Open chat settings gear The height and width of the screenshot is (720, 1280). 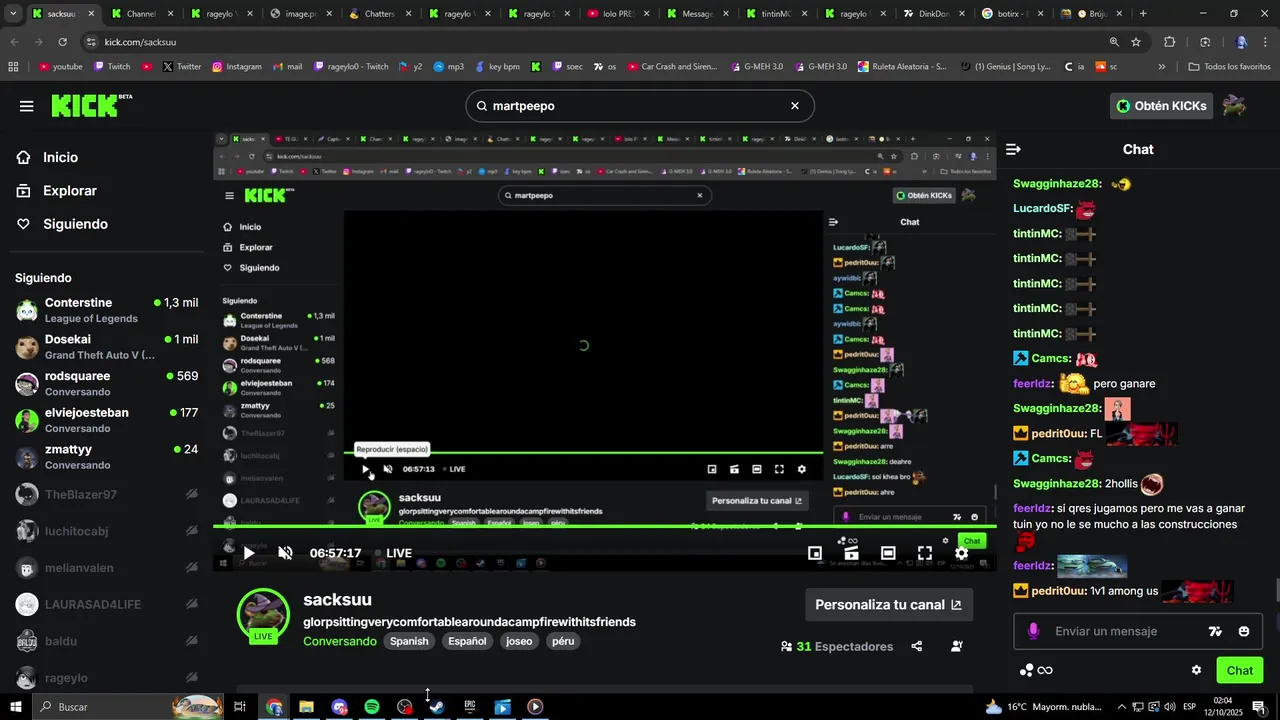1196,670
